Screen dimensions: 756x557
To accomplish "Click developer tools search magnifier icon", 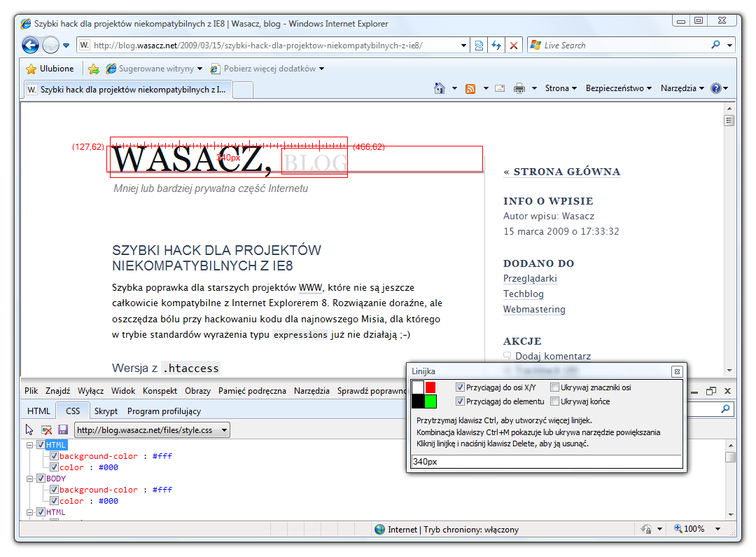I will point(725,409).
